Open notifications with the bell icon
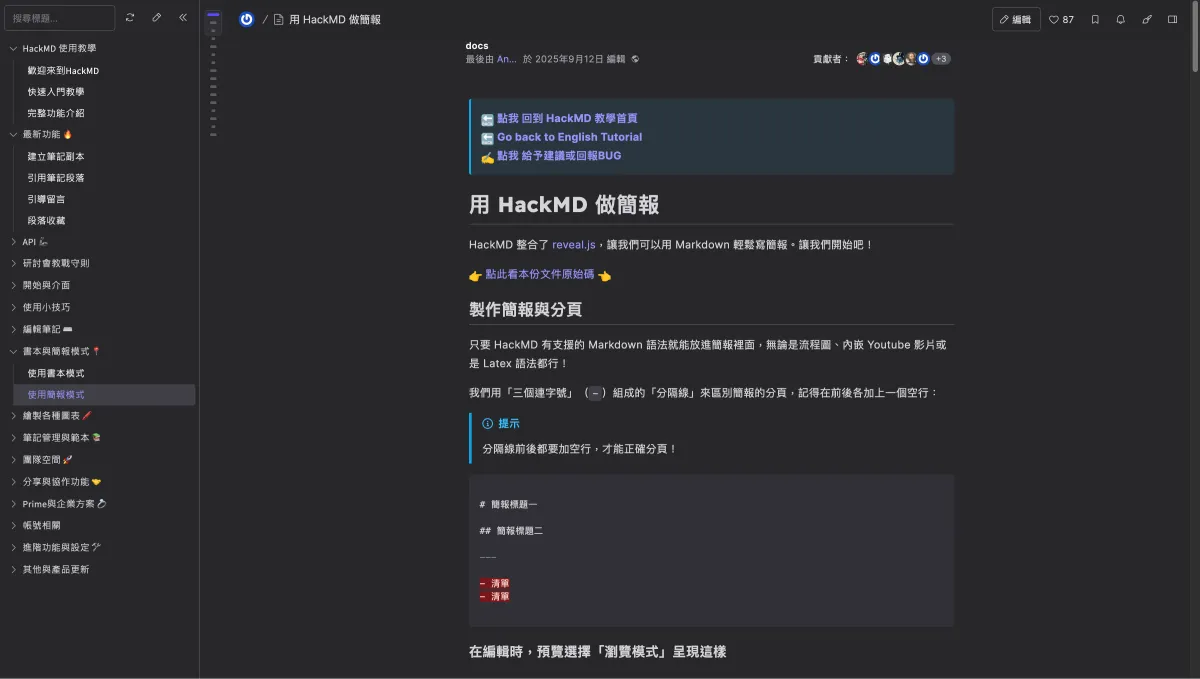 (x=1121, y=19)
